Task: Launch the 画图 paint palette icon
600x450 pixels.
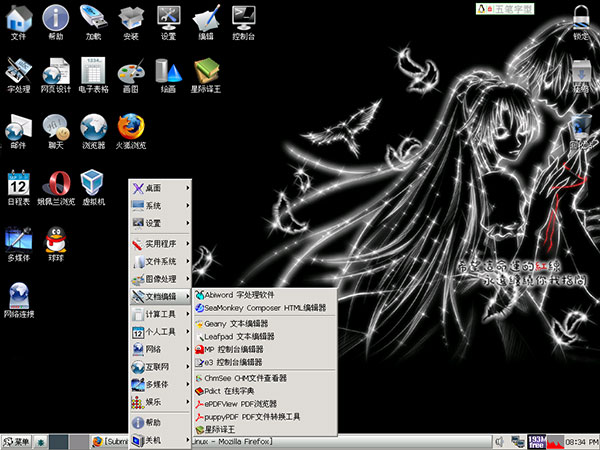Action: pyautogui.click(x=131, y=75)
